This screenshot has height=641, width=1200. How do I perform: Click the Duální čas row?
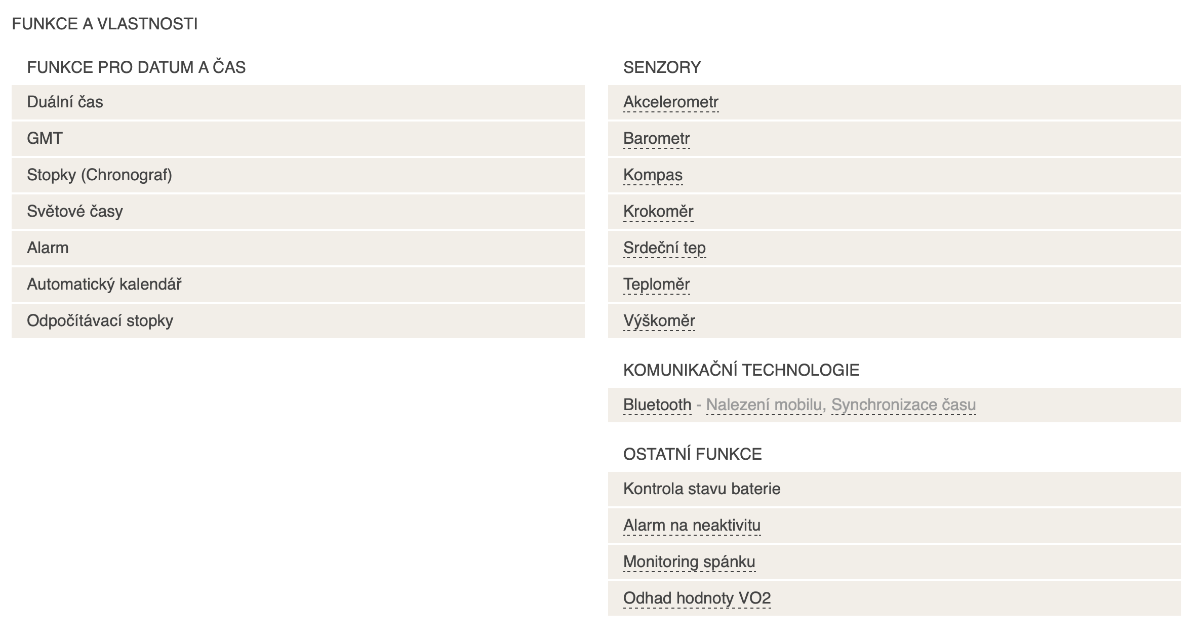point(298,102)
